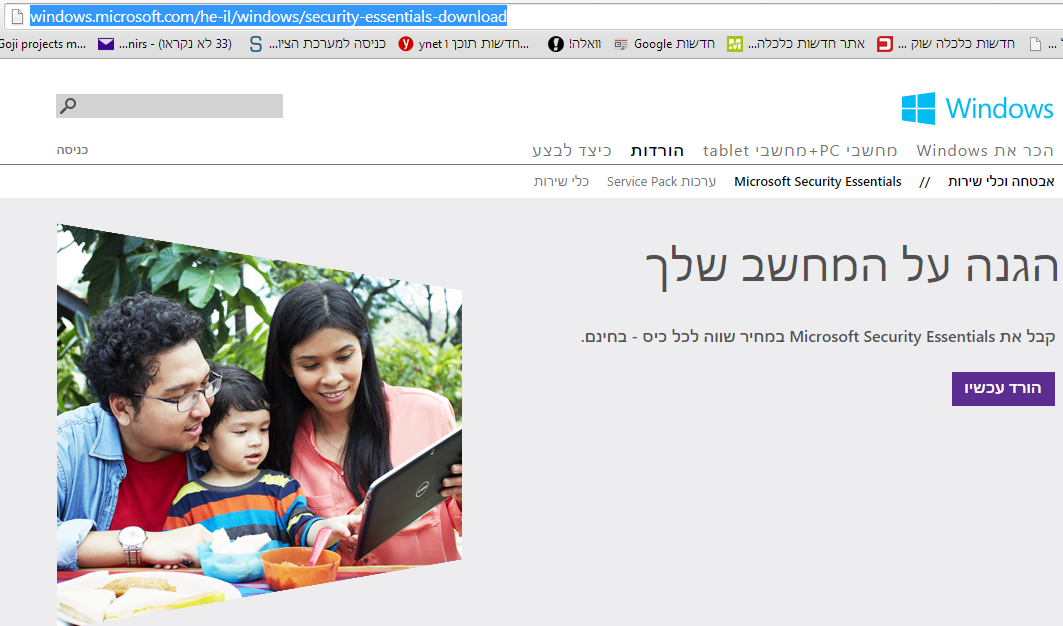Open the ערכות Service Pack sub-tab

coord(661,182)
